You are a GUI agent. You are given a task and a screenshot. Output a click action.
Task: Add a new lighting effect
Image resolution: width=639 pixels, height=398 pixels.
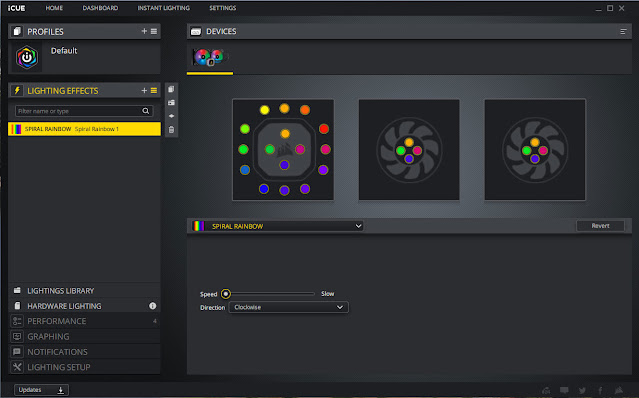tap(144, 90)
